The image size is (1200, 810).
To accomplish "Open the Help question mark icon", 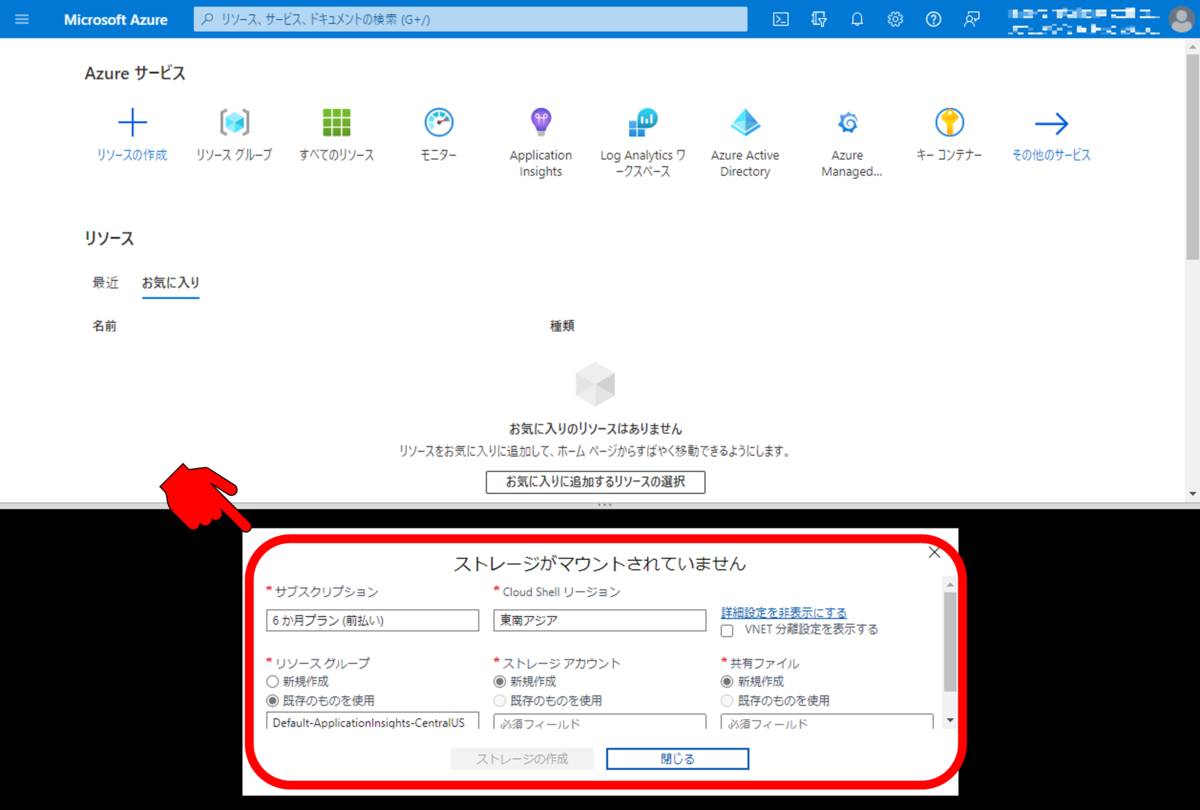I will tap(933, 19).
